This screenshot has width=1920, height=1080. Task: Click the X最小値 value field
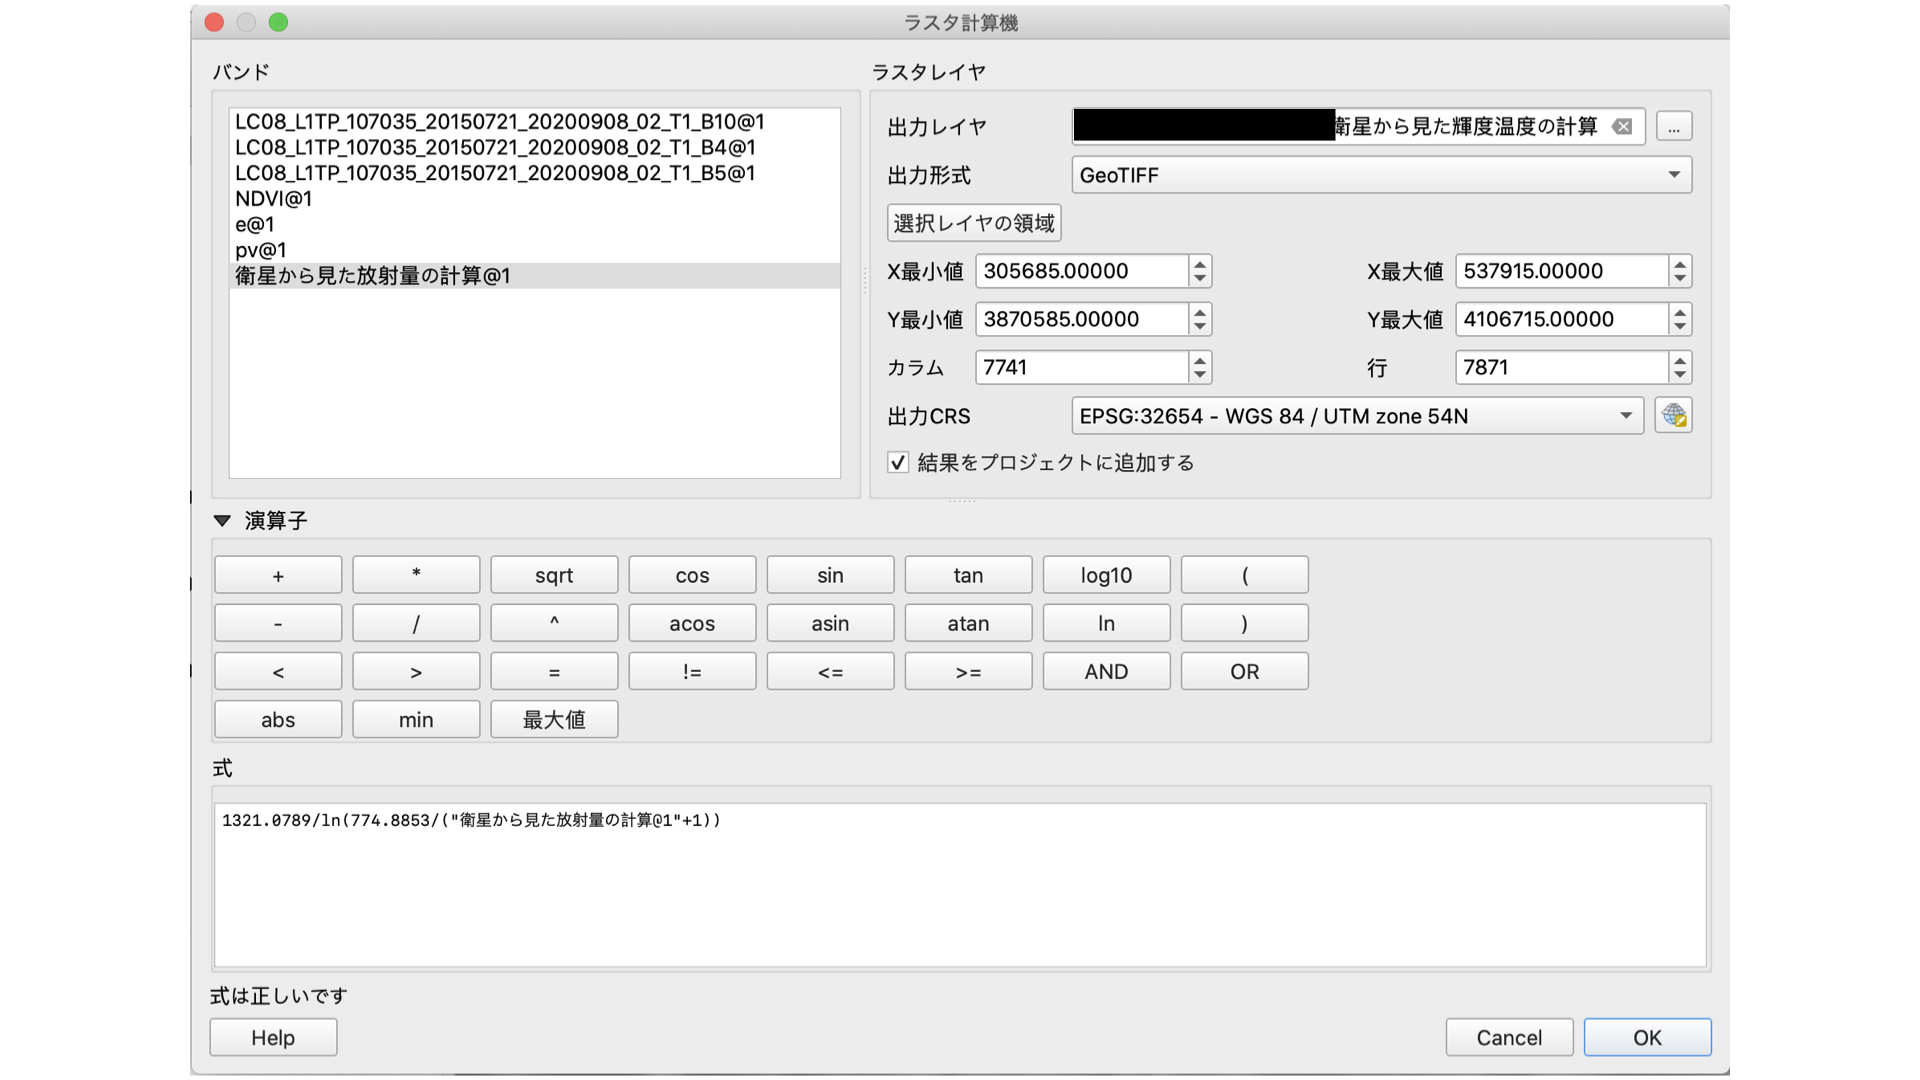(1081, 271)
